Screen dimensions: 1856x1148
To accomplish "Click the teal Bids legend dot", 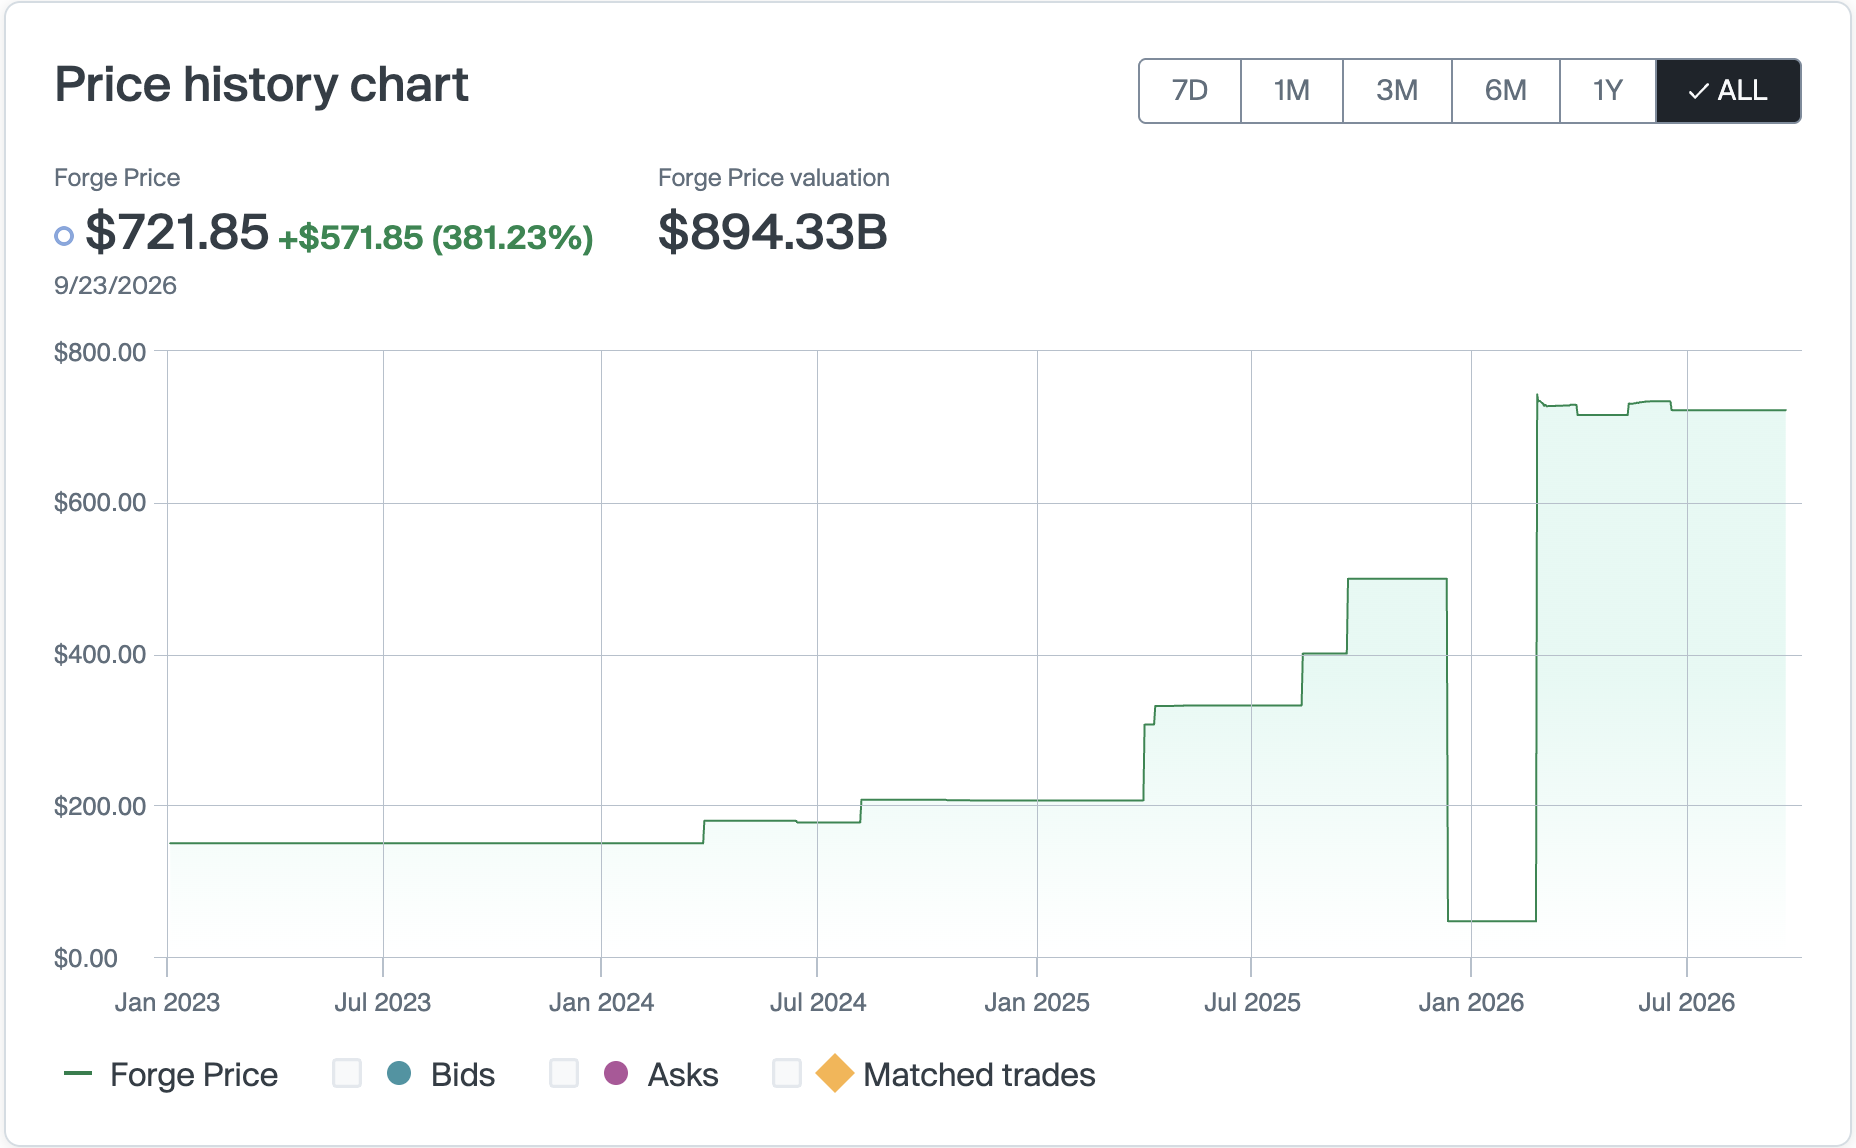I will 399,1073.
